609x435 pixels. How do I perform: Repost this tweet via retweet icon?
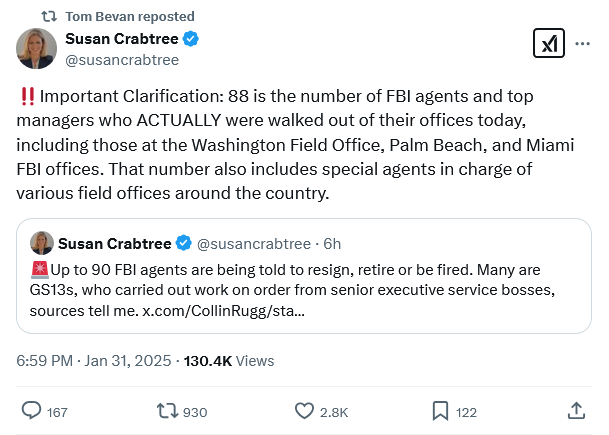pyautogui.click(x=167, y=410)
